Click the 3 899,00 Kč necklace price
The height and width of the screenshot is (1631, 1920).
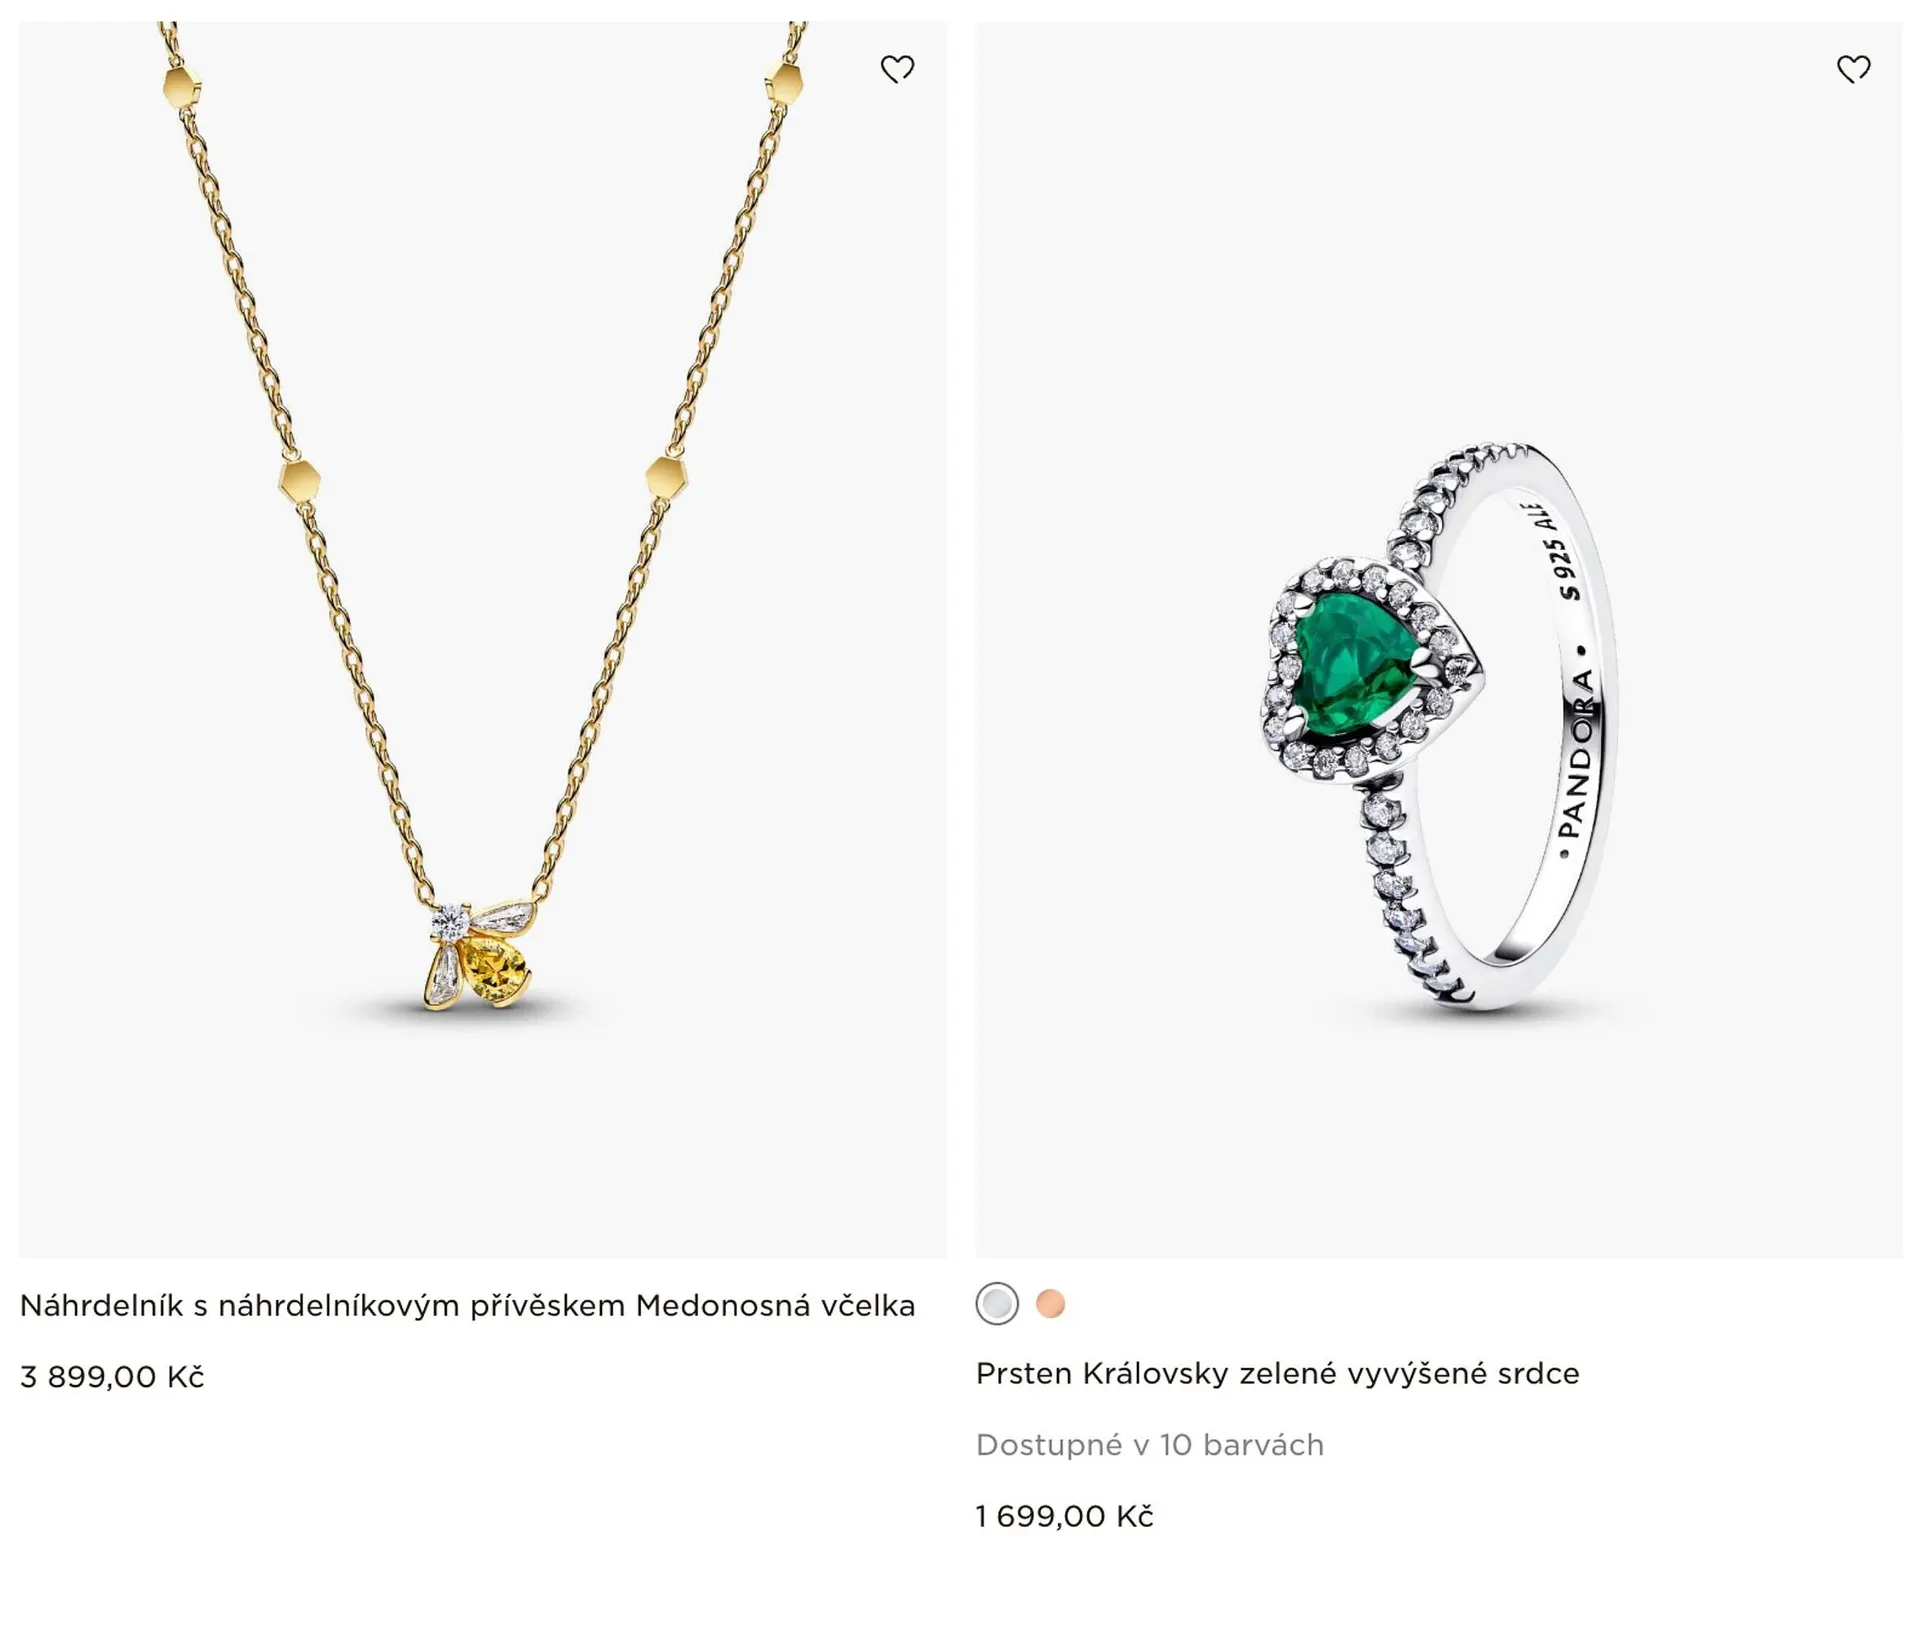[x=112, y=1377]
